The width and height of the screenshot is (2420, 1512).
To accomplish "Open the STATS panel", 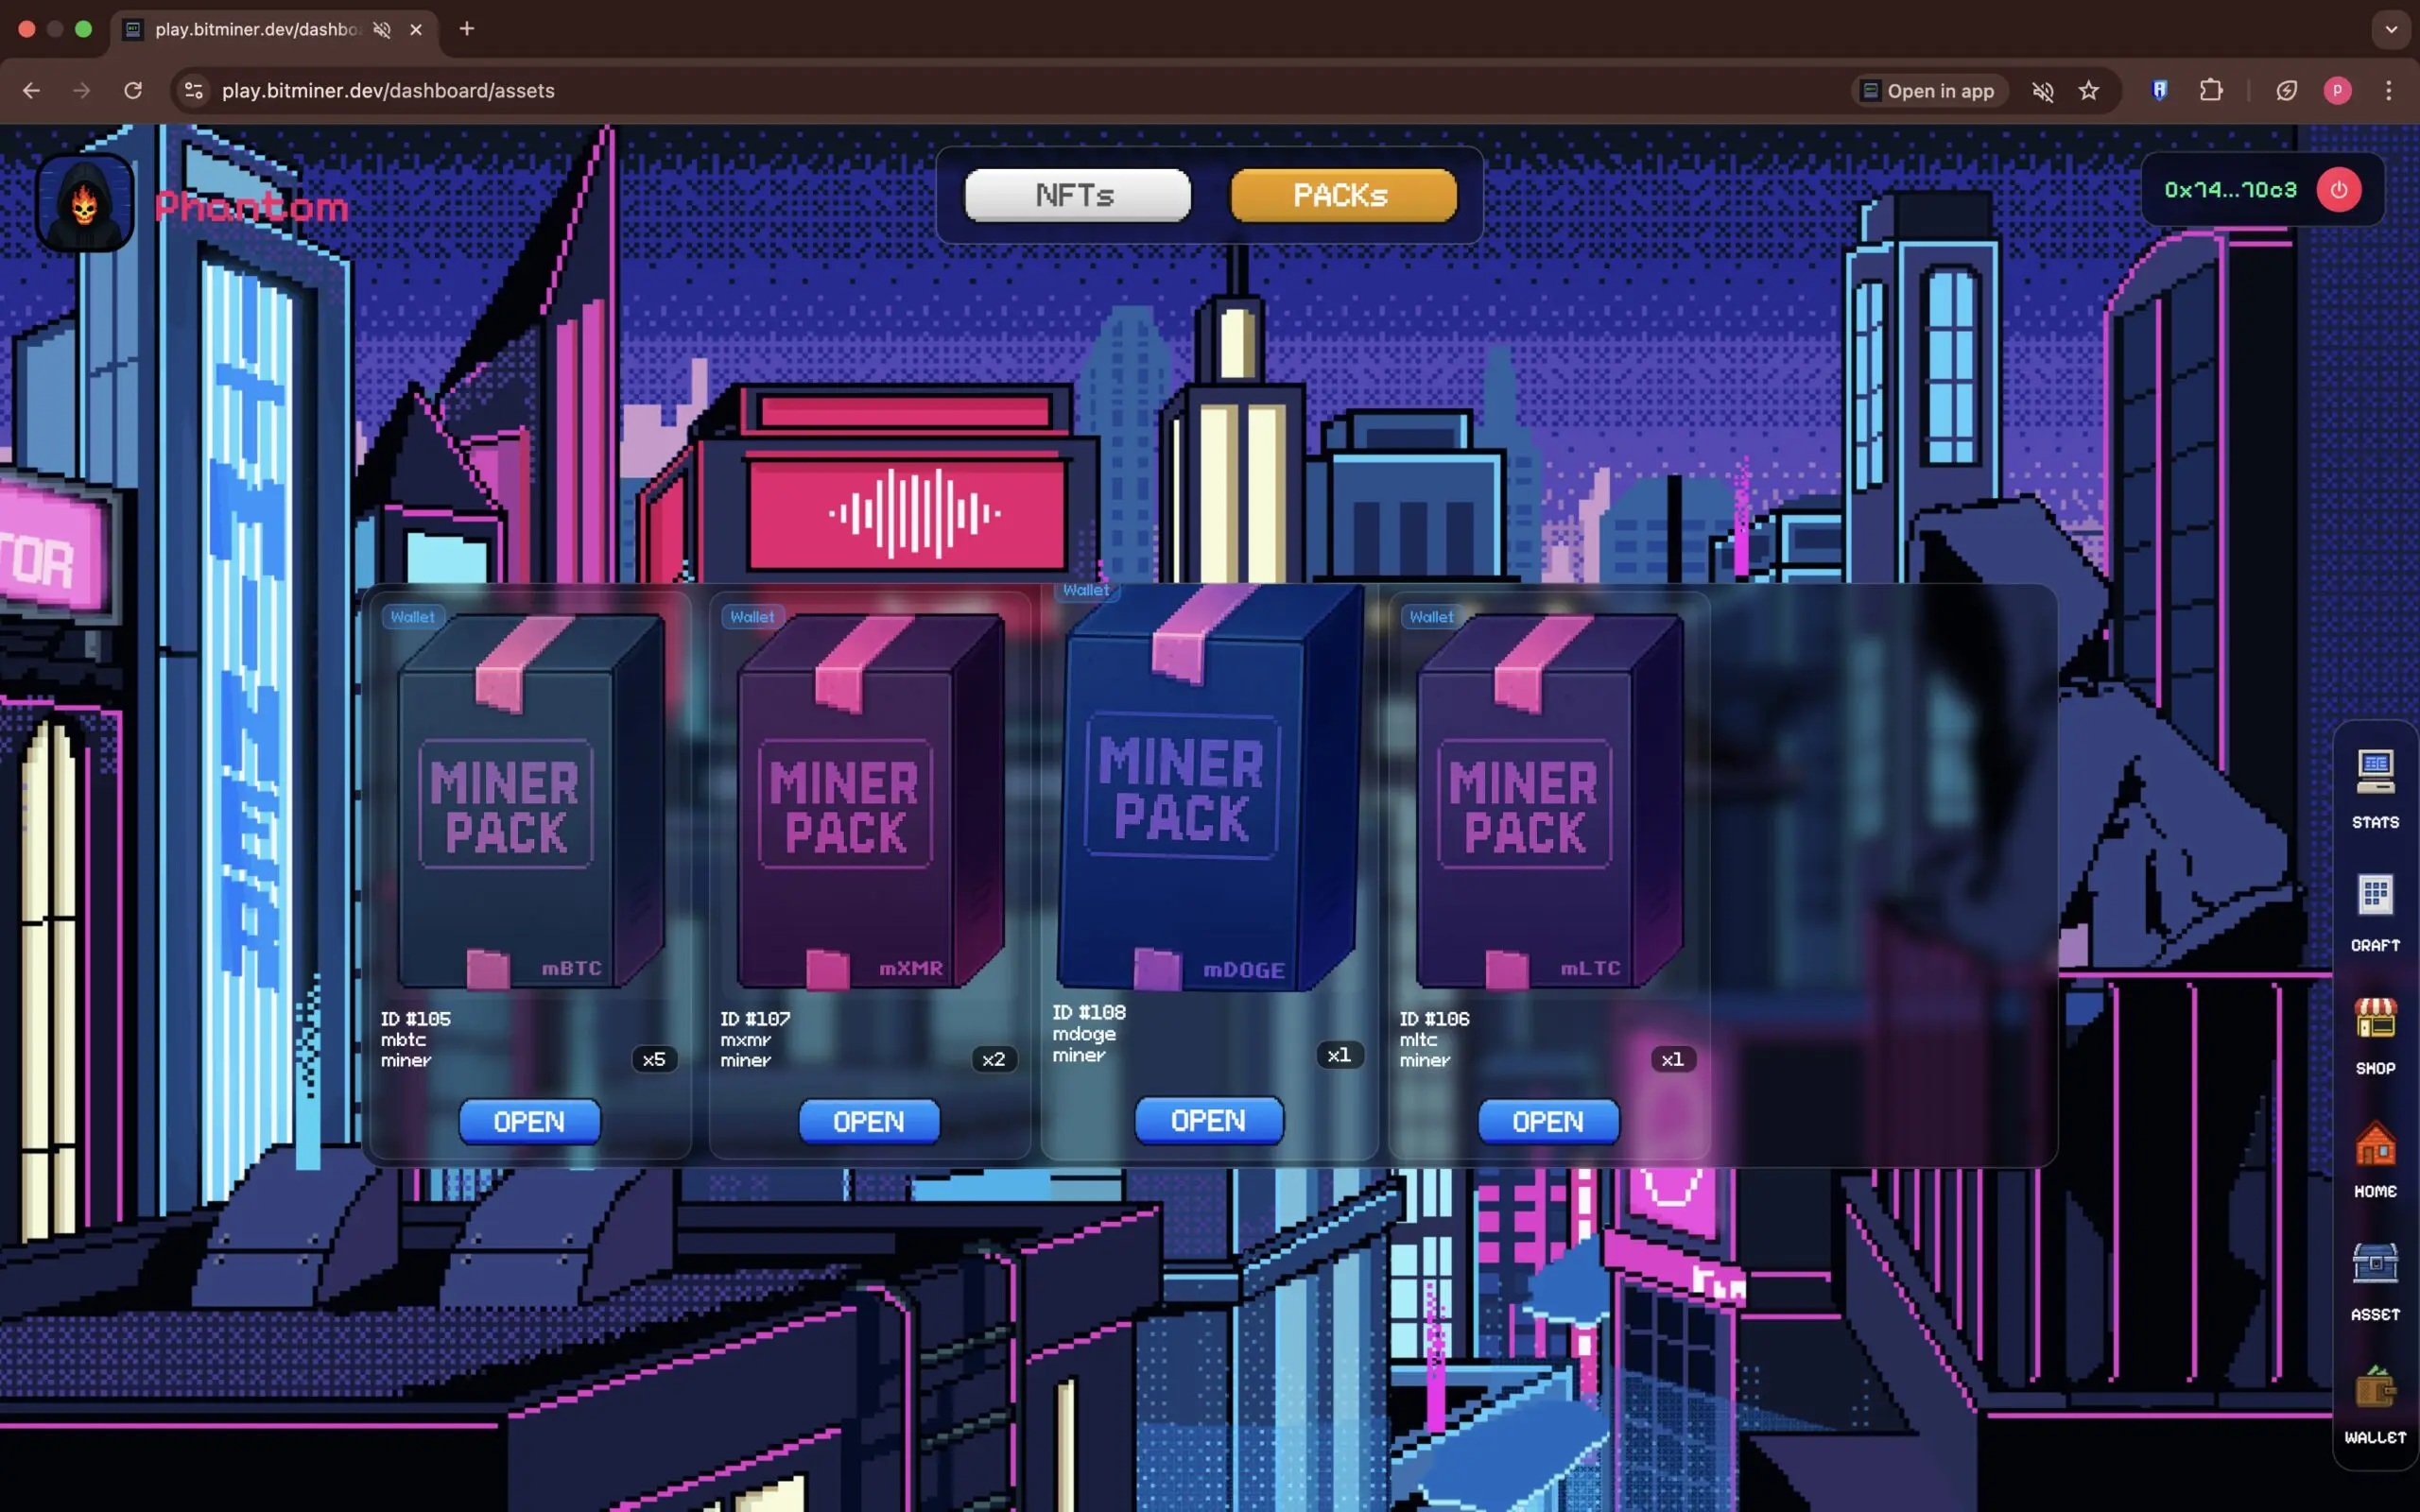I will coord(2374,785).
